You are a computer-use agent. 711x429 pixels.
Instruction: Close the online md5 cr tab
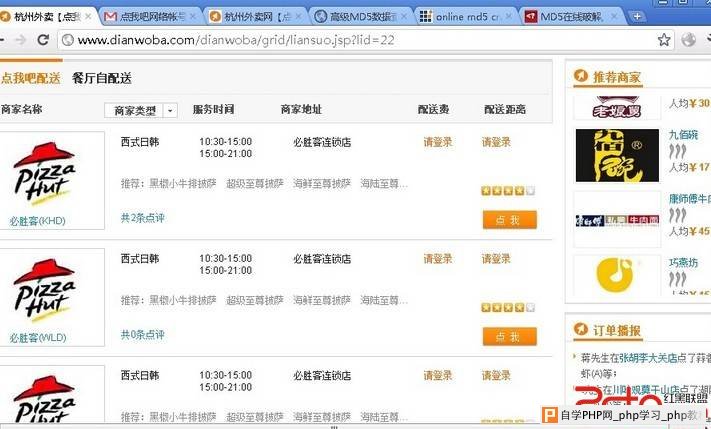509,17
